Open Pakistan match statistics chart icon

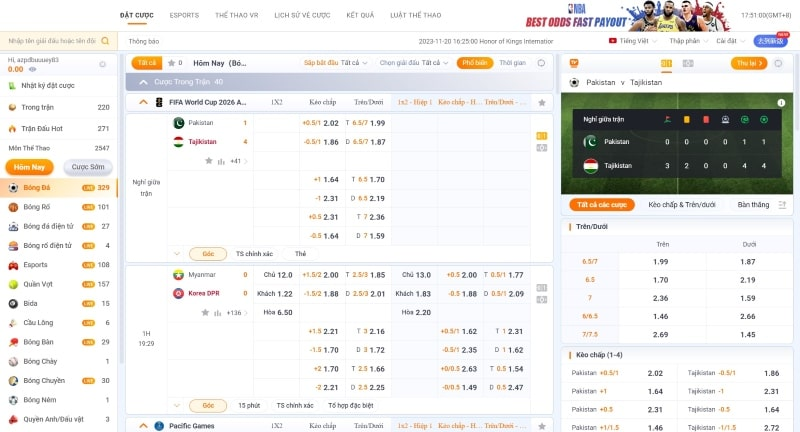(221, 161)
